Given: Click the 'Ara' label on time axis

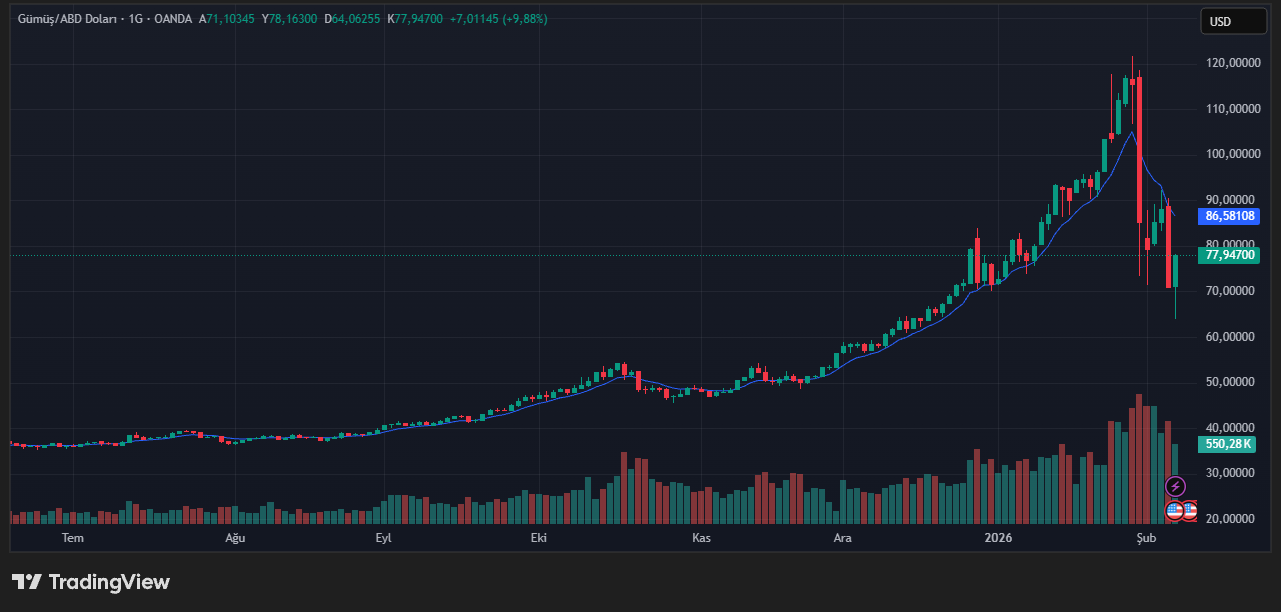Looking at the screenshot, I should pyautogui.click(x=843, y=538).
